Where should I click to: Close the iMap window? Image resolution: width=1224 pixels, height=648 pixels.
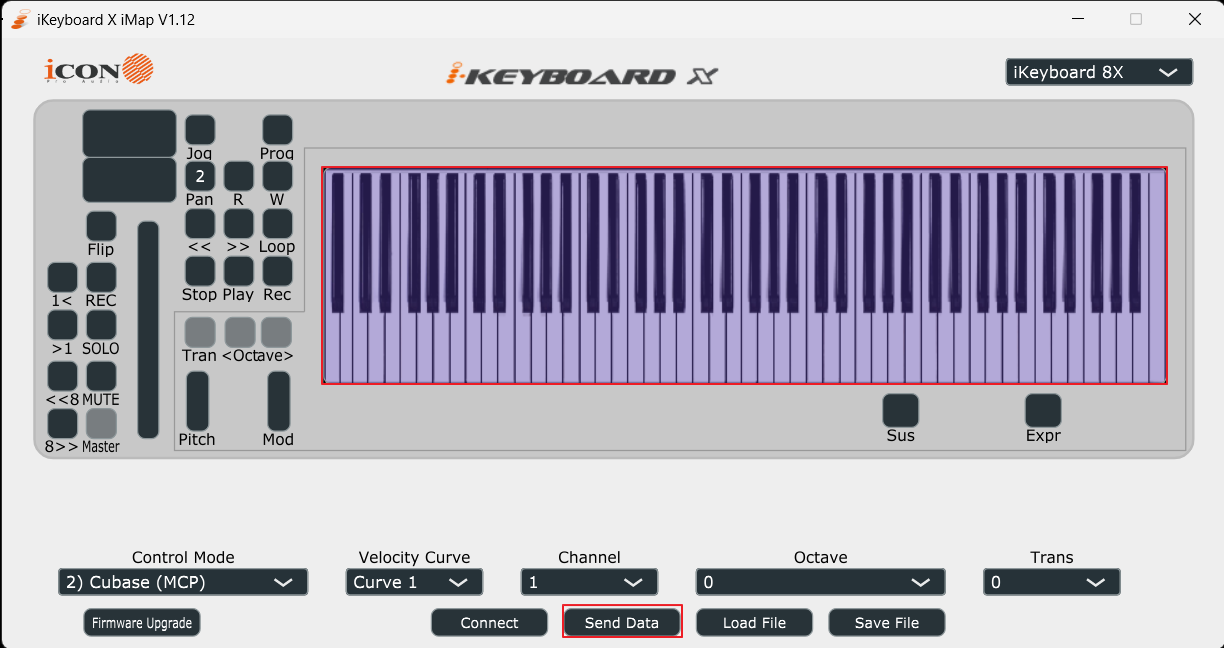[1194, 19]
